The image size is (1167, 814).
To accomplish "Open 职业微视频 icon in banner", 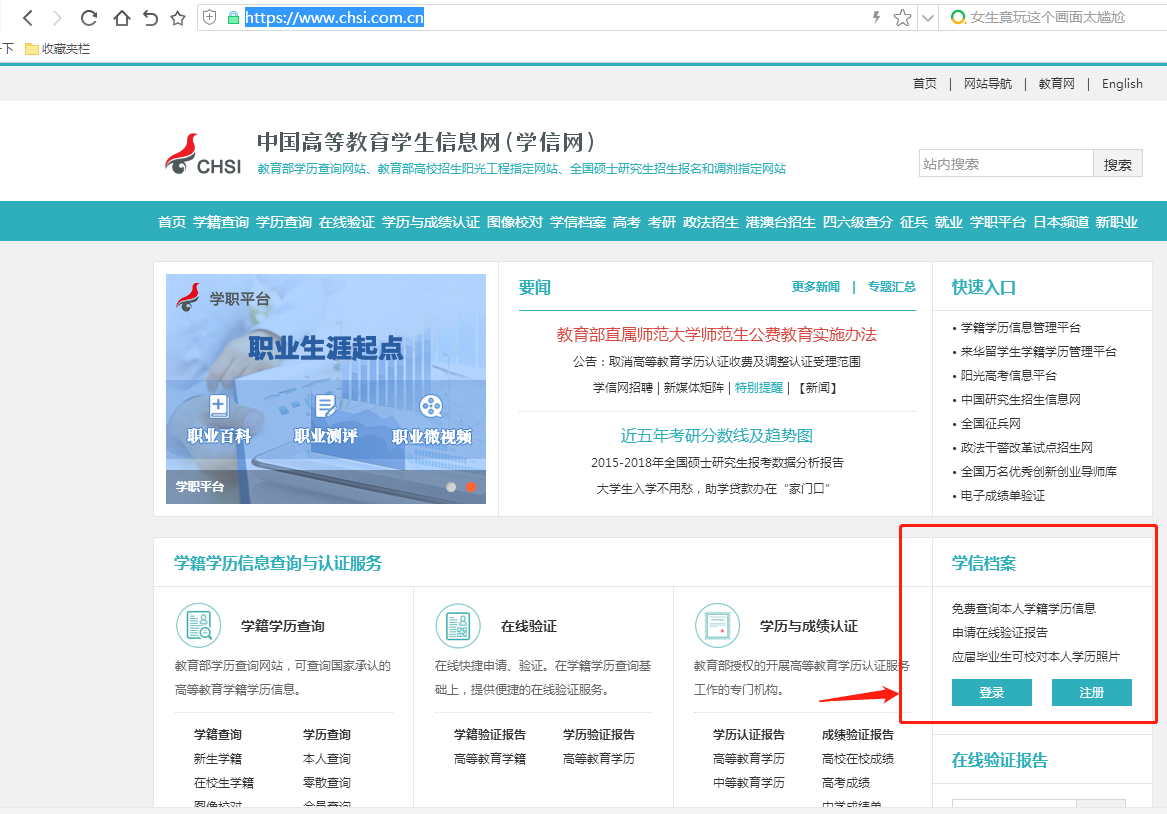I will (431, 407).
